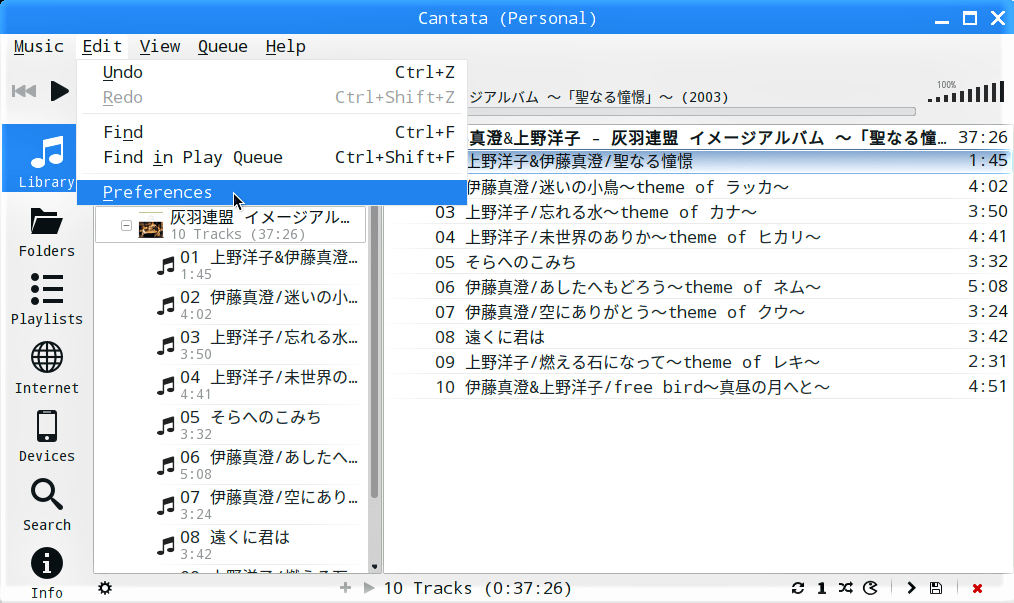Open Preferences from the Edit menu
This screenshot has width=1014, height=603.
(x=272, y=193)
